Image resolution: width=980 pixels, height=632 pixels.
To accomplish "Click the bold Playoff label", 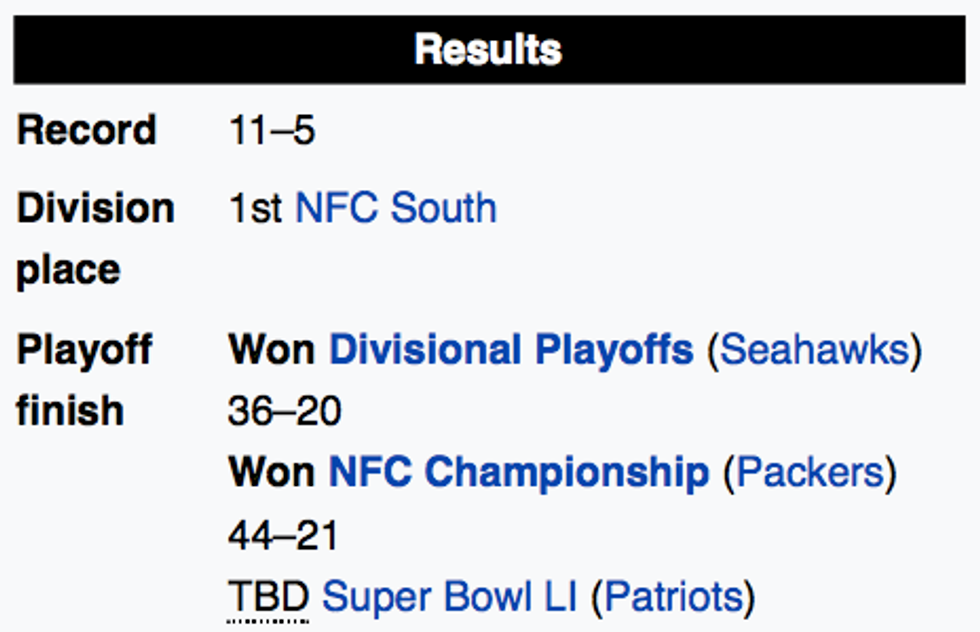I will (84, 350).
